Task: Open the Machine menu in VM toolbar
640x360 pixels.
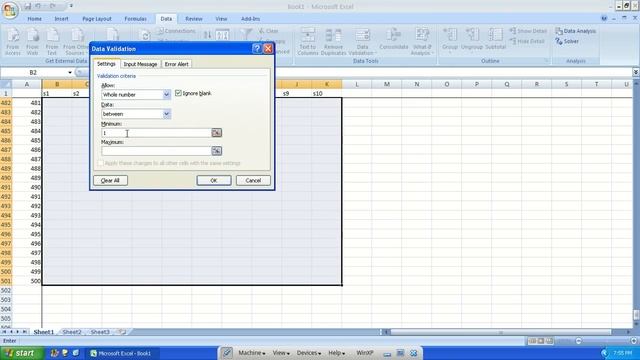Action: click(x=251, y=353)
